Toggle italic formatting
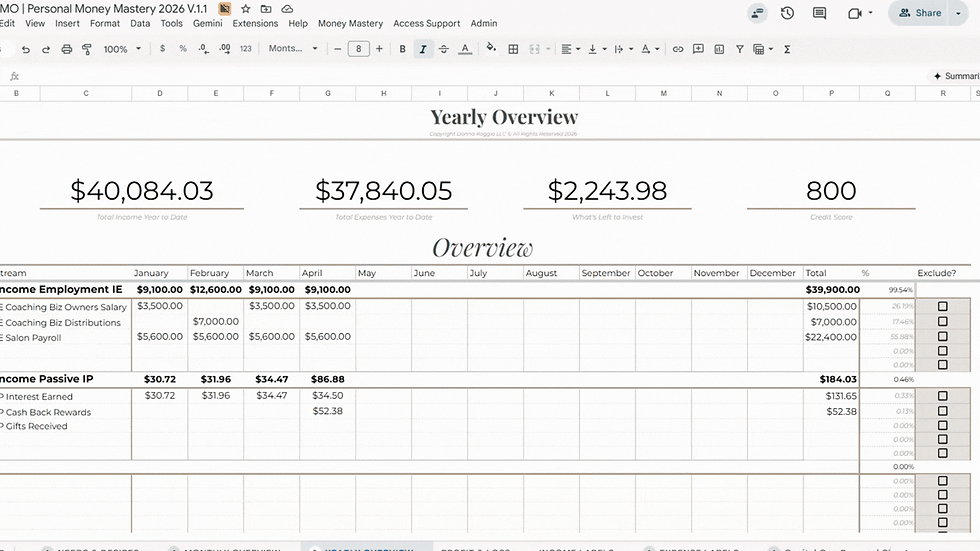Viewport: 980px width, 551px height. coord(423,49)
